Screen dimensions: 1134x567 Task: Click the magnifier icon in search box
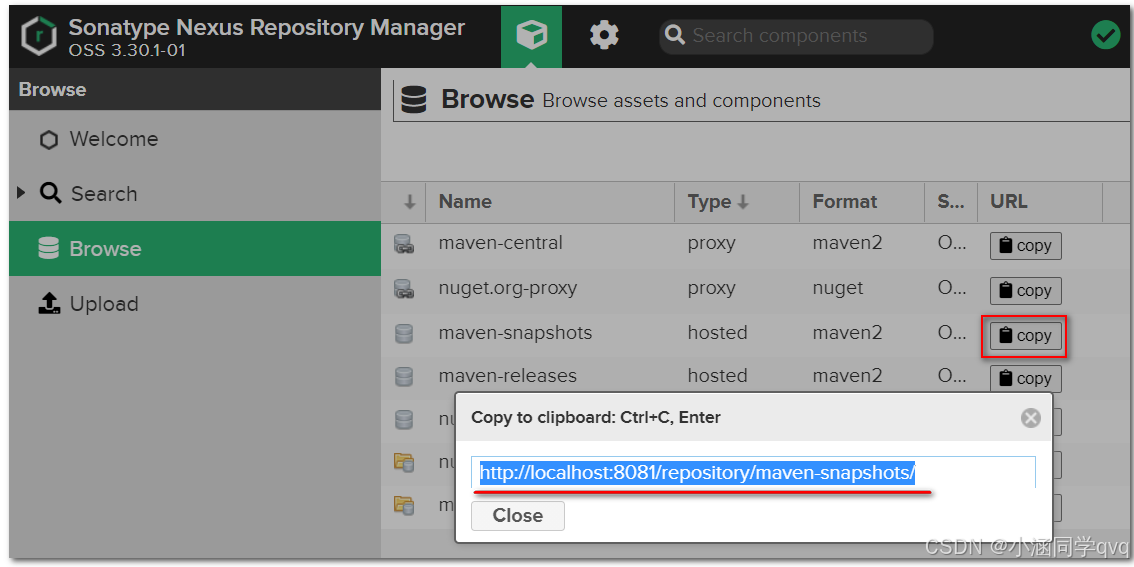[x=675, y=35]
